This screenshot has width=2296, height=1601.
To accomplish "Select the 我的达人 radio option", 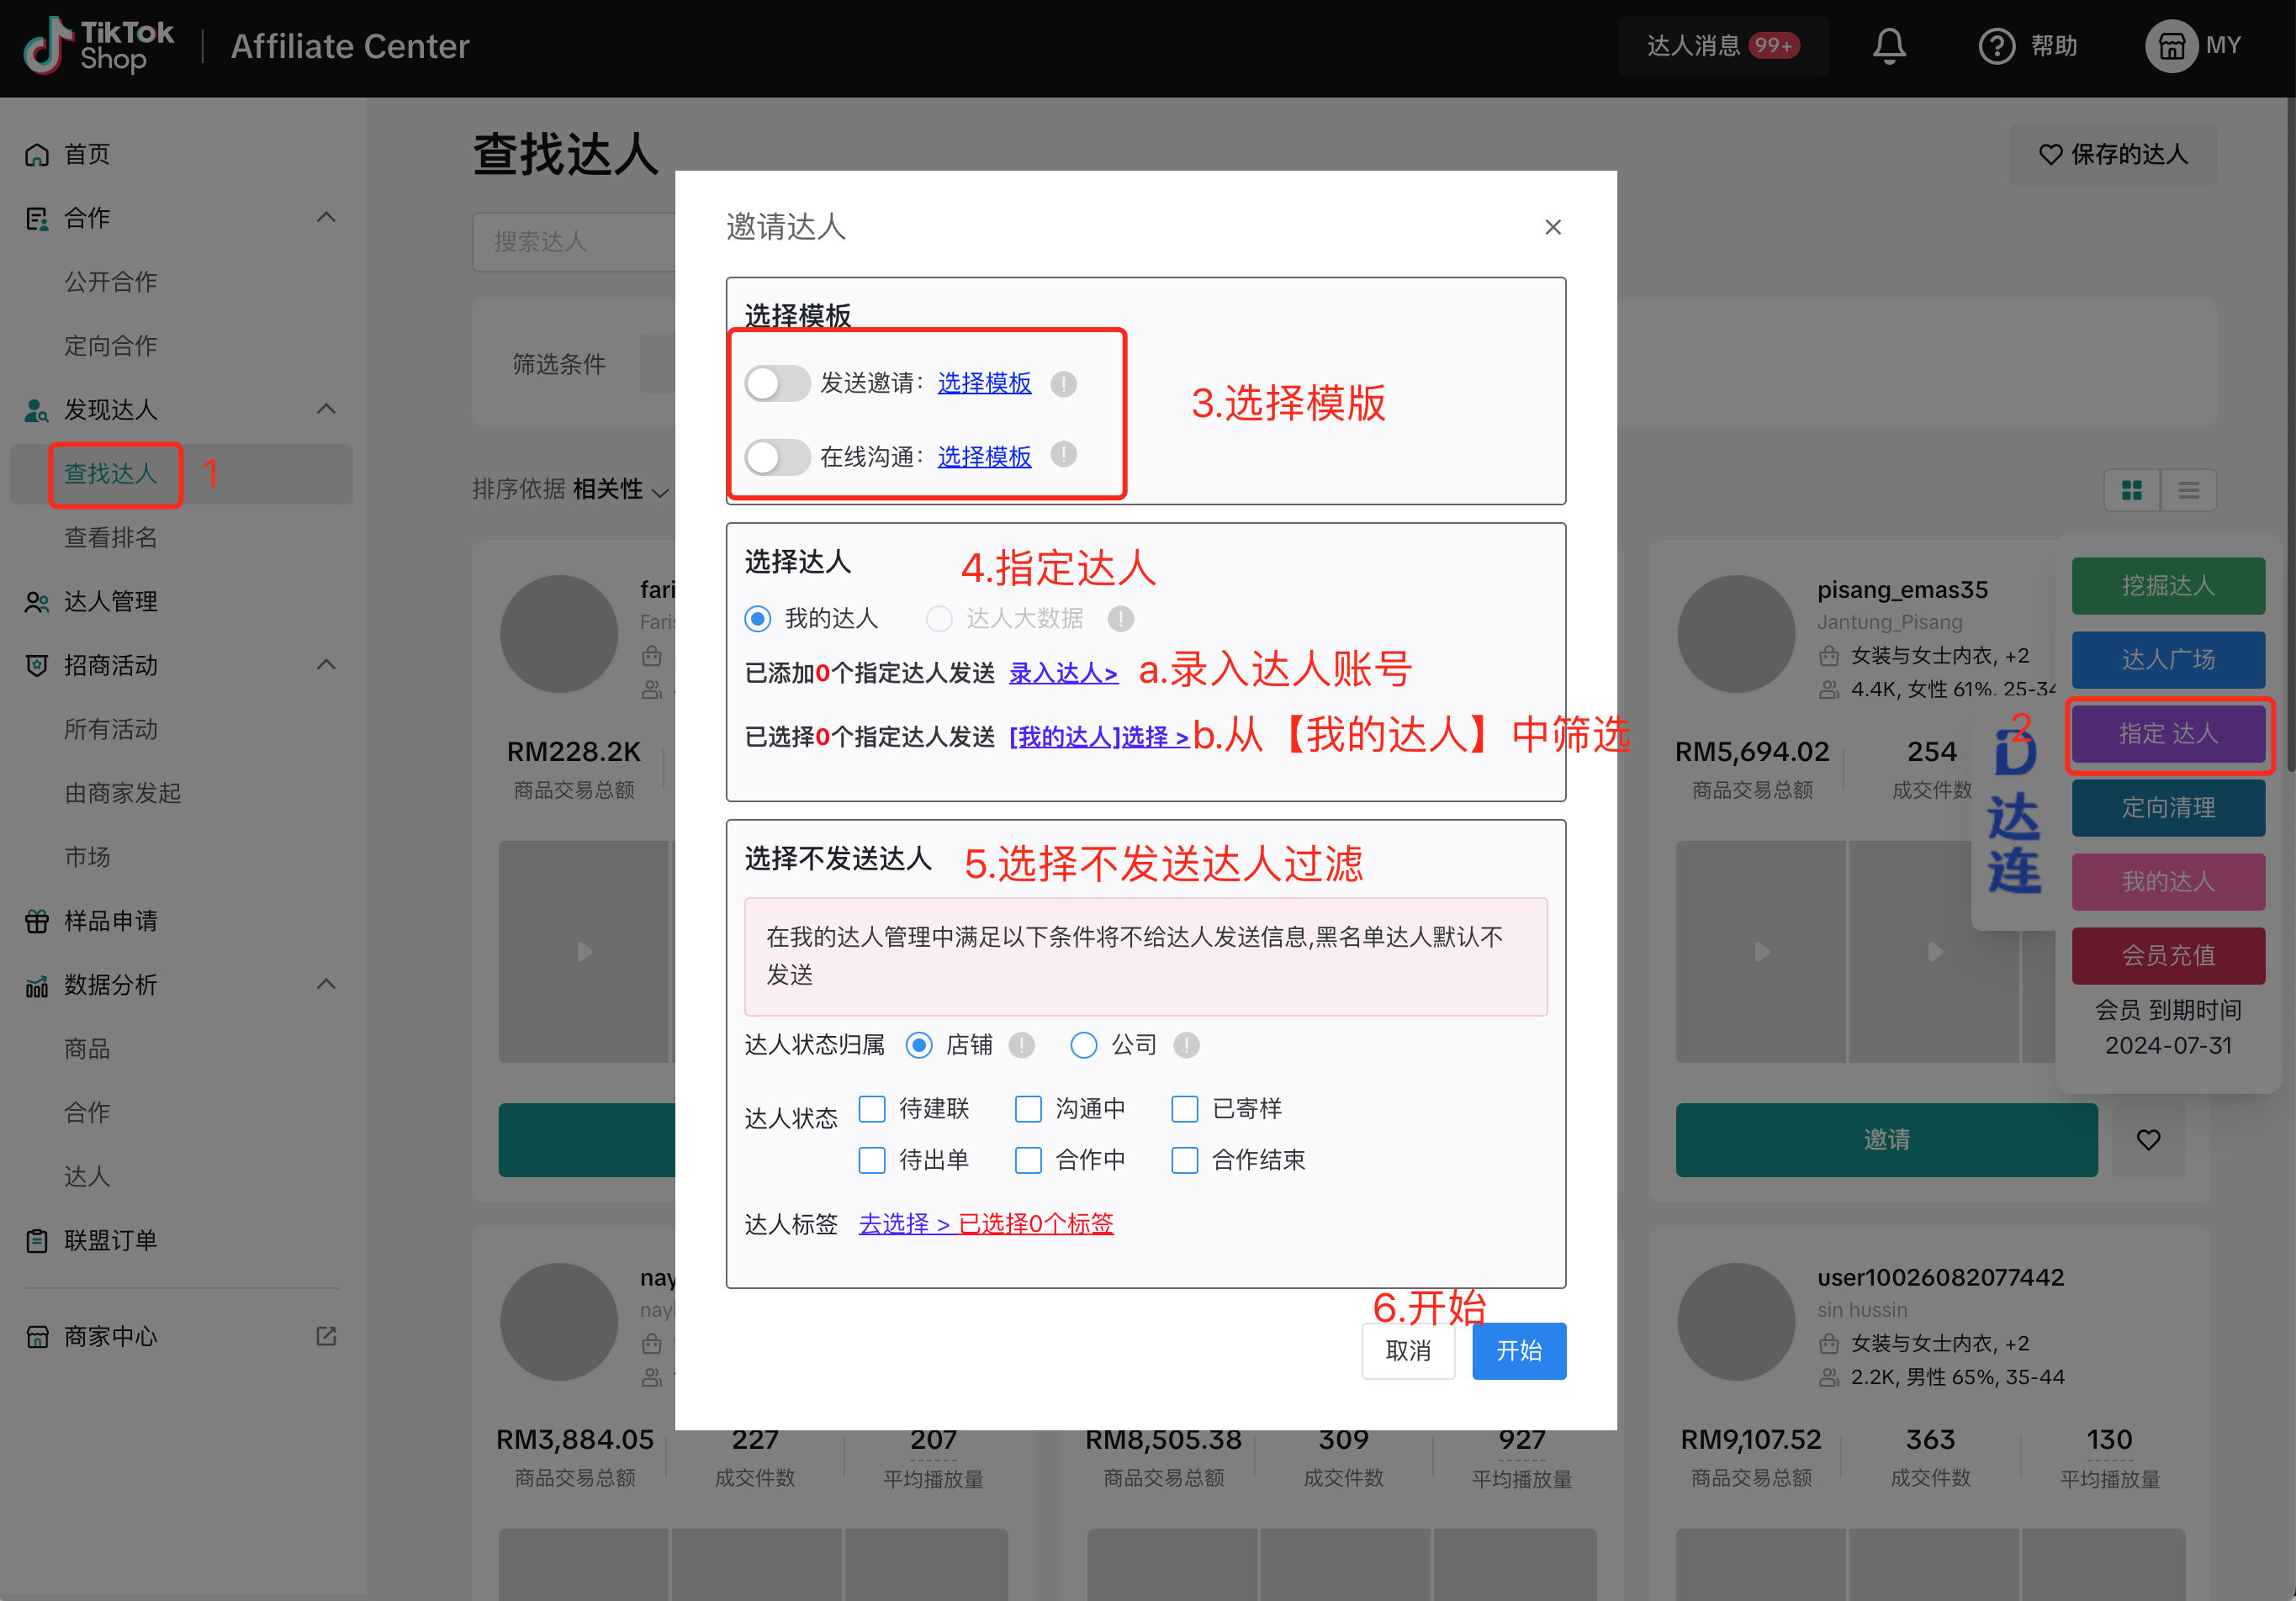I will 757,619.
